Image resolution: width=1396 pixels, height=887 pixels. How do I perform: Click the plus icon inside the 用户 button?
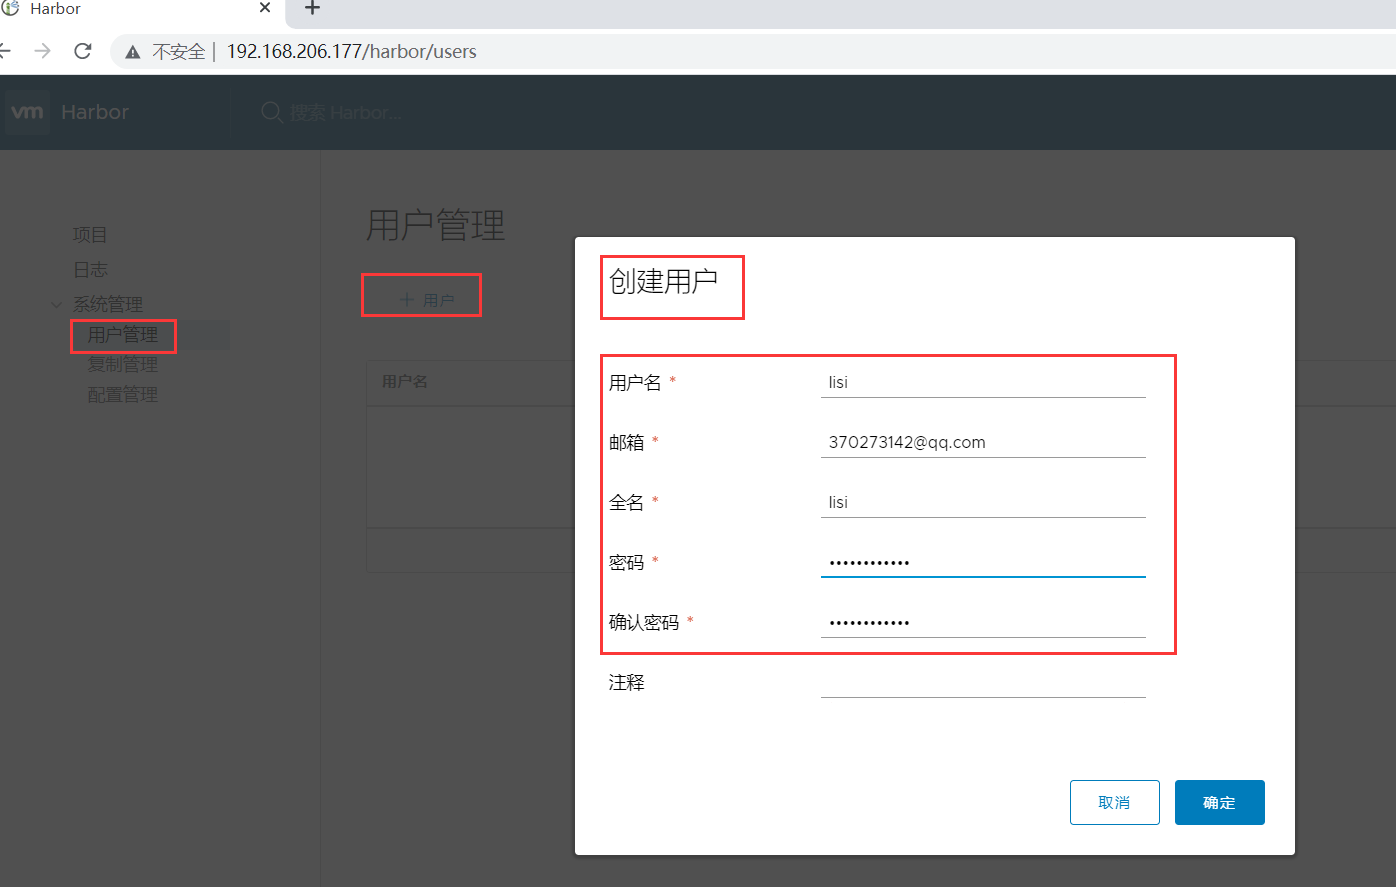407,297
